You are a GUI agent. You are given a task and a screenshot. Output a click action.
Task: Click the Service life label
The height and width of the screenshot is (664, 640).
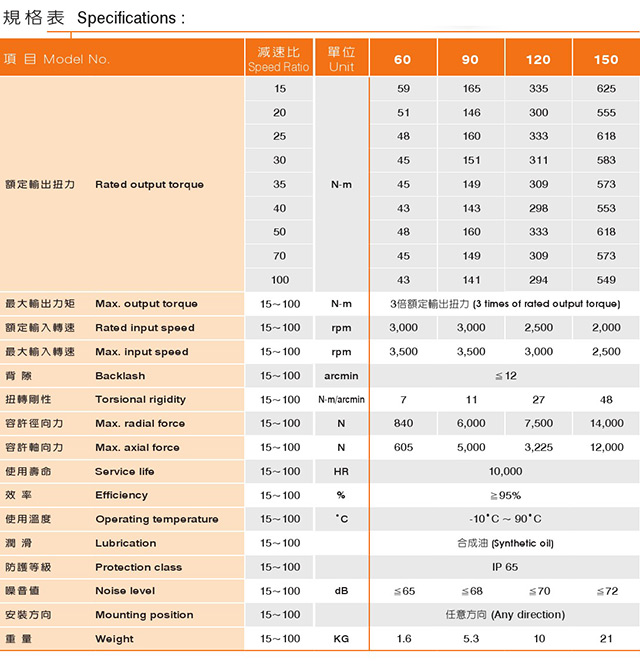(x=125, y=471)
